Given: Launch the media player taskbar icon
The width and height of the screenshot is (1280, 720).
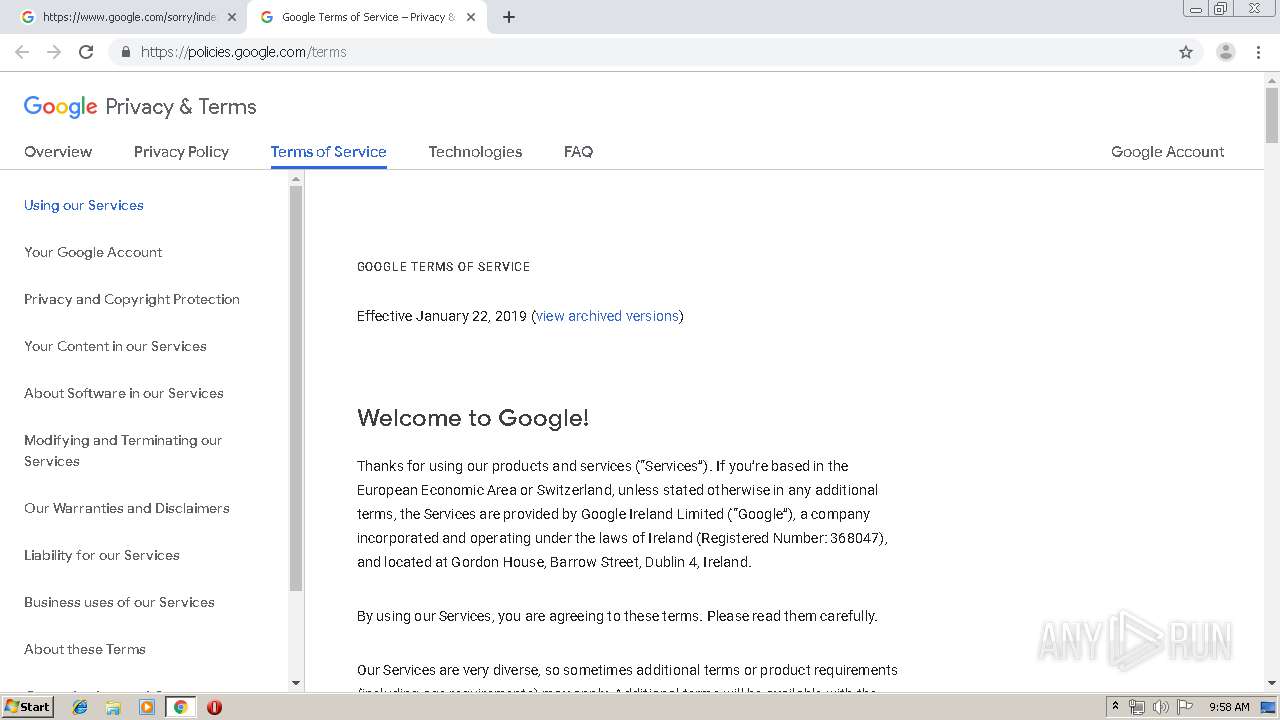Looking at the screenshot, I should click(147, 707).
